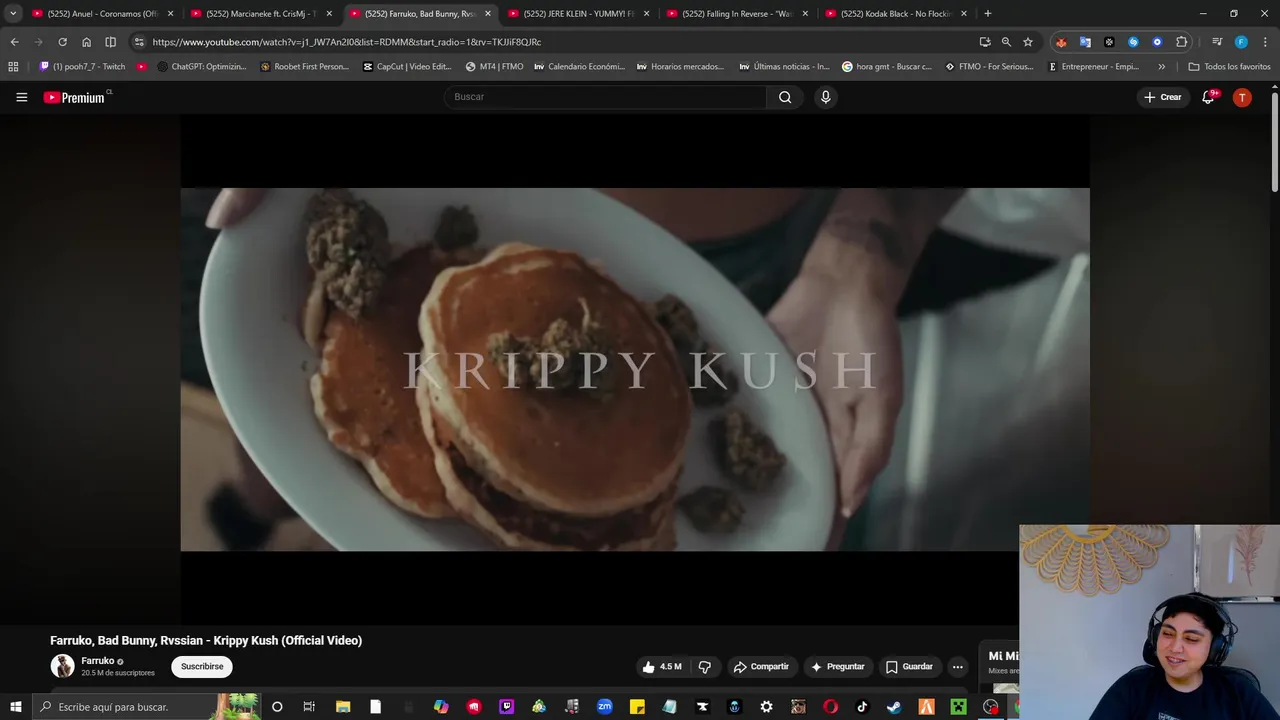The height and width of the screenshot is (720, 1280).
Task: Click the YouTube search magnifier button
Action: pyautogui.click(x=785, y=97)
